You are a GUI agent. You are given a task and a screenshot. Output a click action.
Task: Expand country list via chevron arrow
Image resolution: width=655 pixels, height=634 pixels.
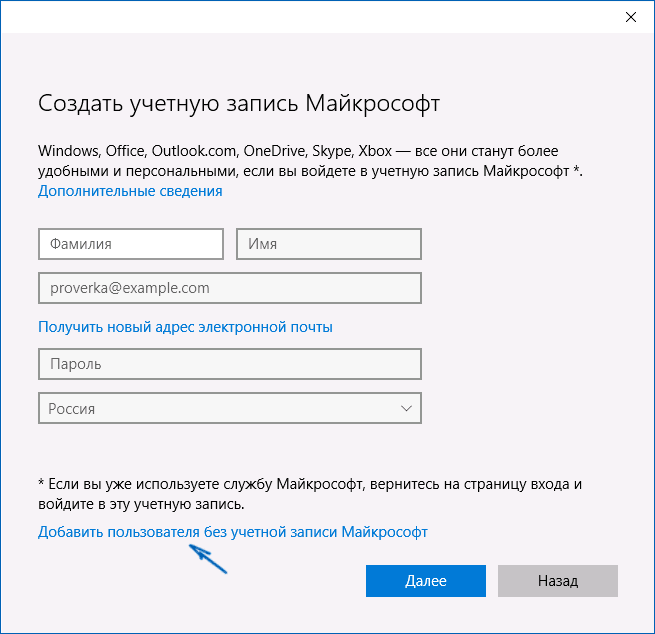click(x=406, y=408)
